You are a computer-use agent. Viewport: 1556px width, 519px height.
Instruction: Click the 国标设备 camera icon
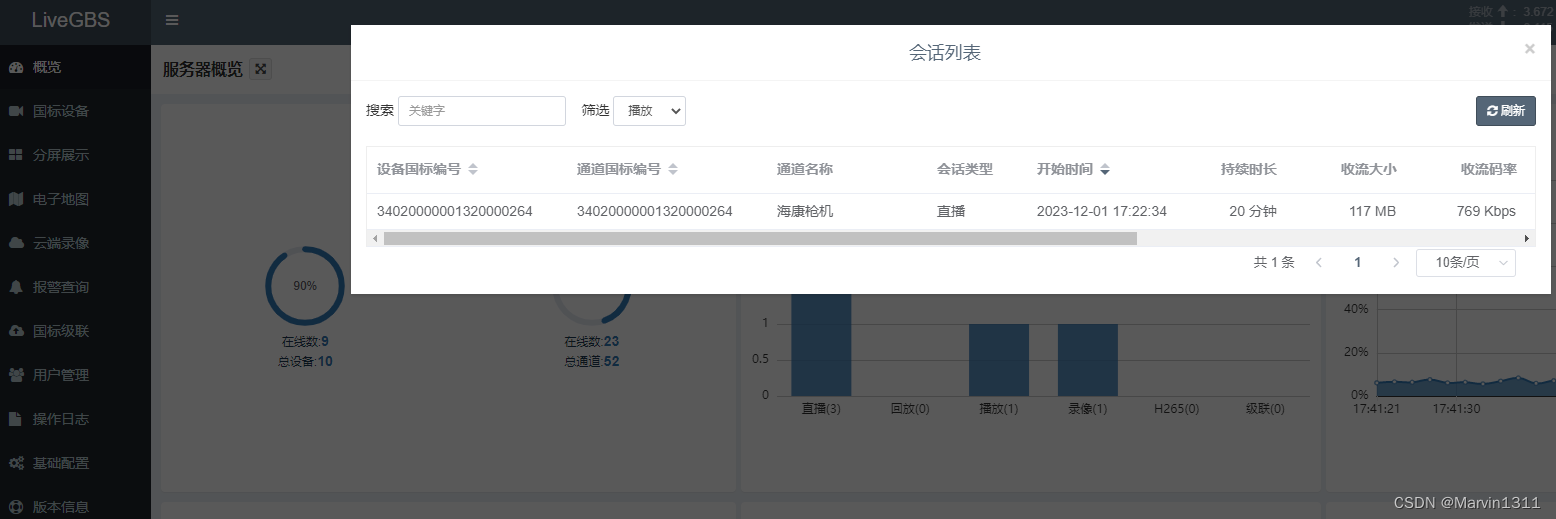point(16,111)
